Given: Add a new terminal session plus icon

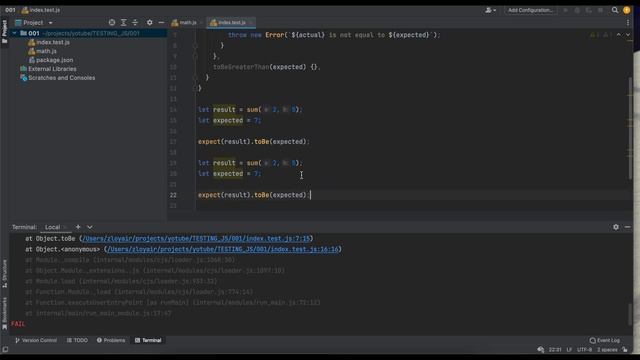Looking at the screenshot, I should (x=78, y=227).
